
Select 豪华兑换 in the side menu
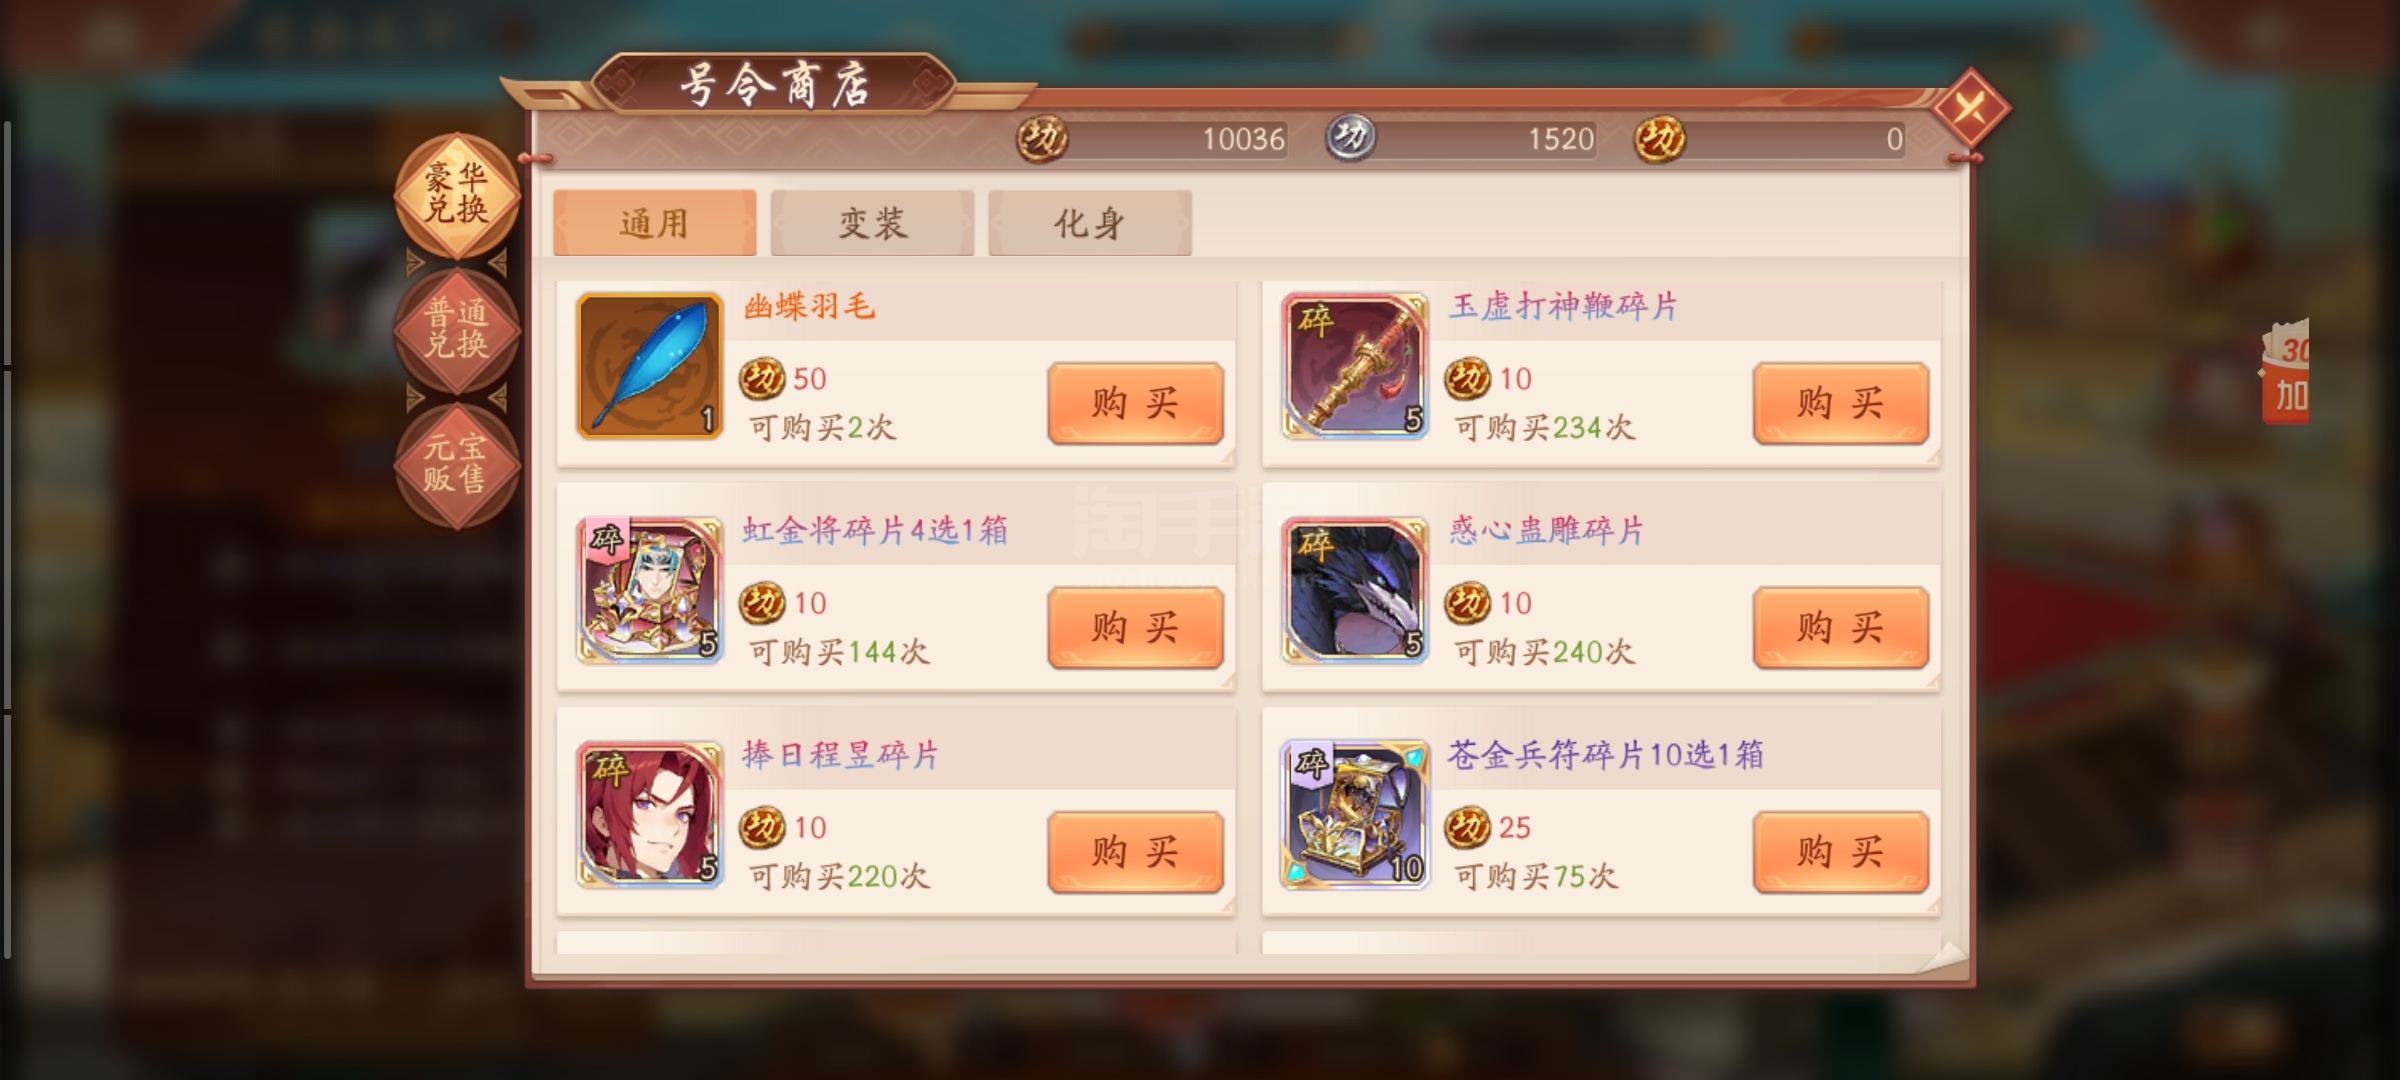[x=457, y=194]
